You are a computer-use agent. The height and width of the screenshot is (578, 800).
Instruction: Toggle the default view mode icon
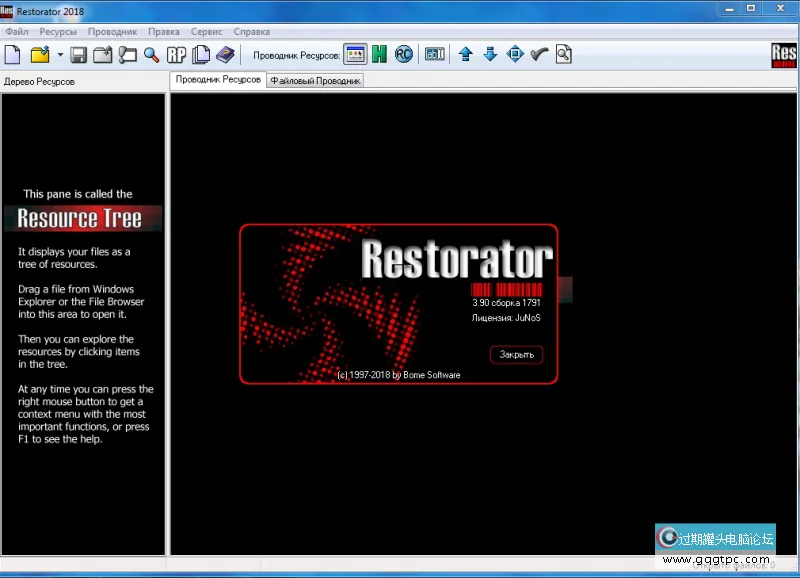pos(355,54)
